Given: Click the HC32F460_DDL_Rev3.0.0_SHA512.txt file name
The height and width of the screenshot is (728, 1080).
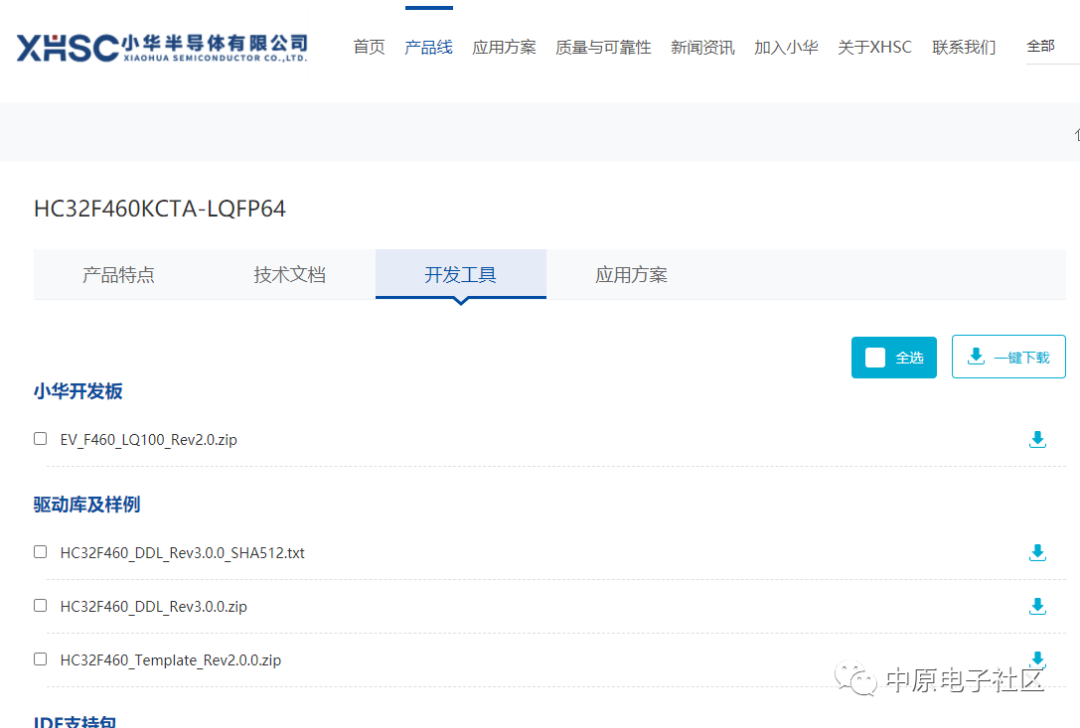Looking at the screenshot, I should coord(183,552).
